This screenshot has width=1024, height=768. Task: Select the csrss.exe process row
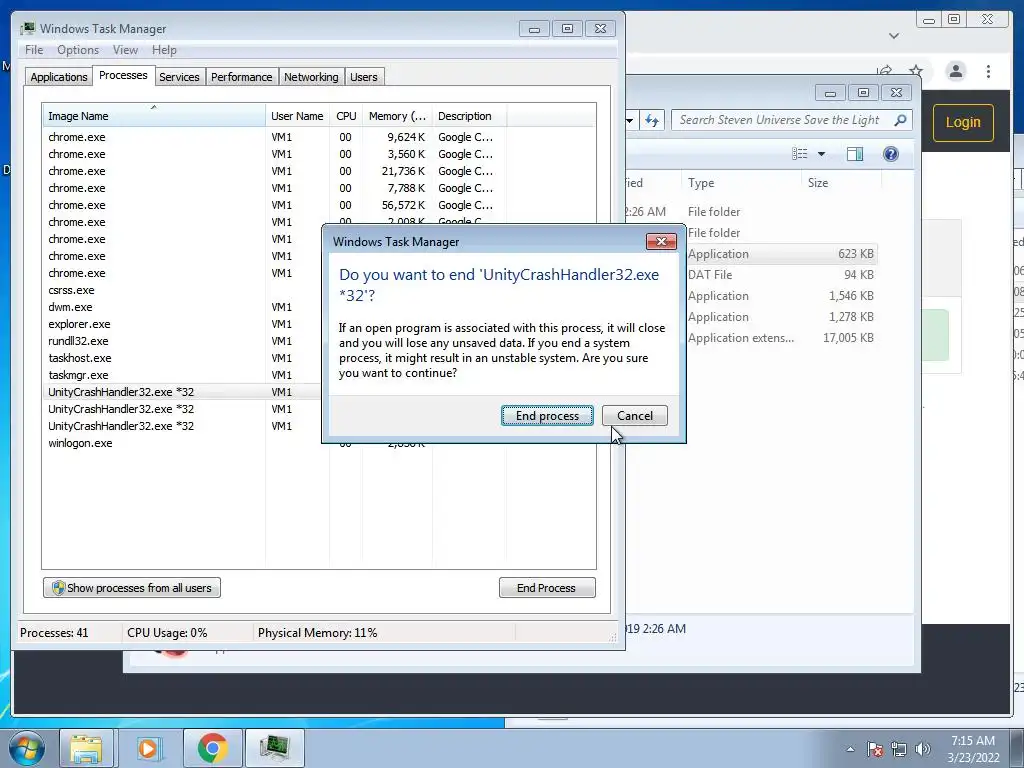coord(183,290)
